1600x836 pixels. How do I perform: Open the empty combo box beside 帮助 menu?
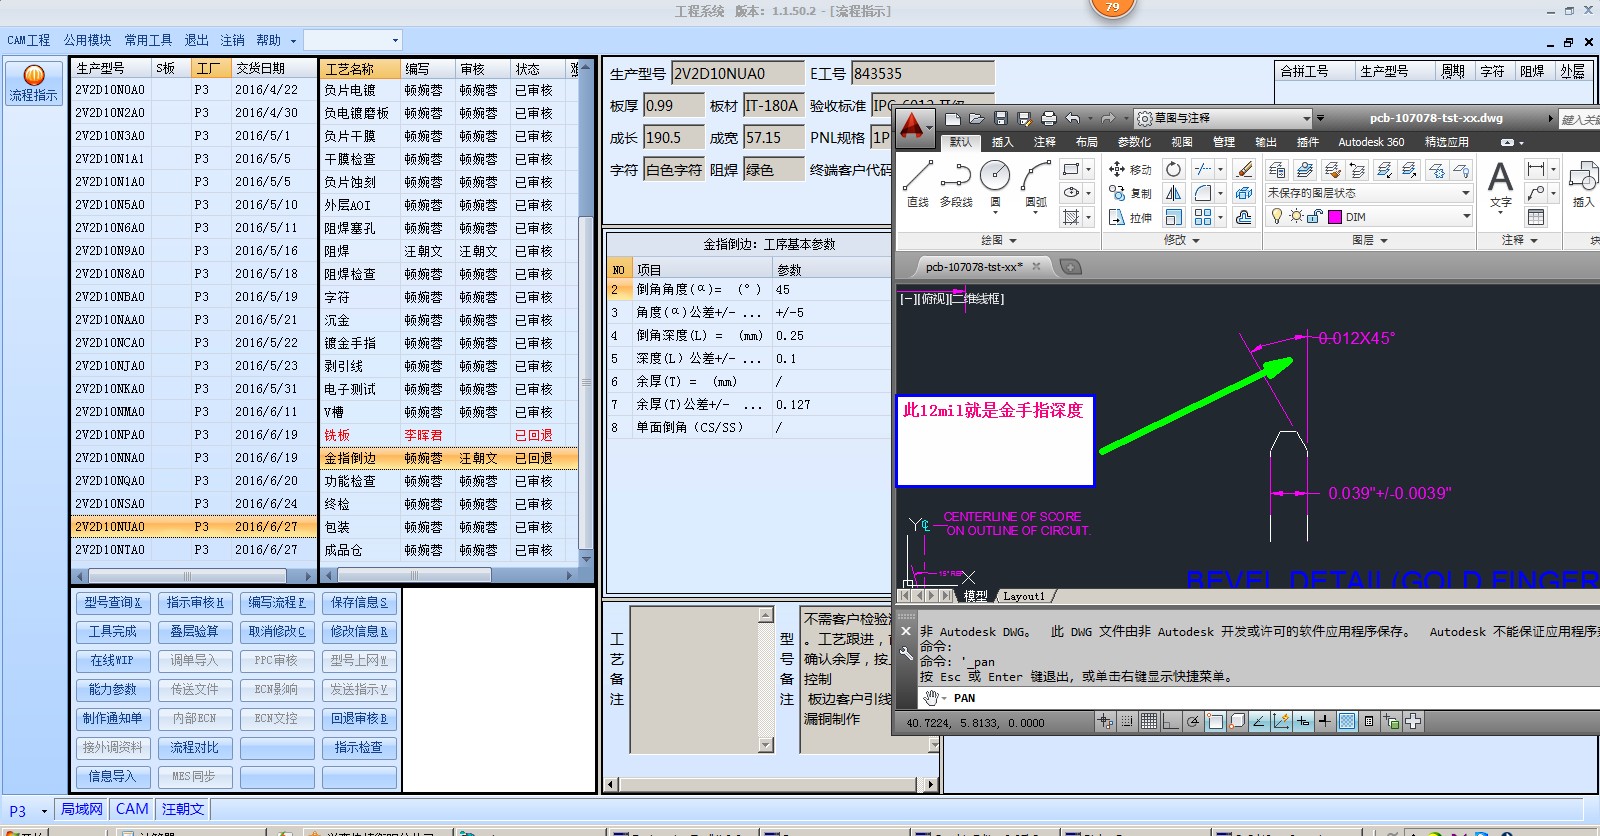[x=353, y=41]
